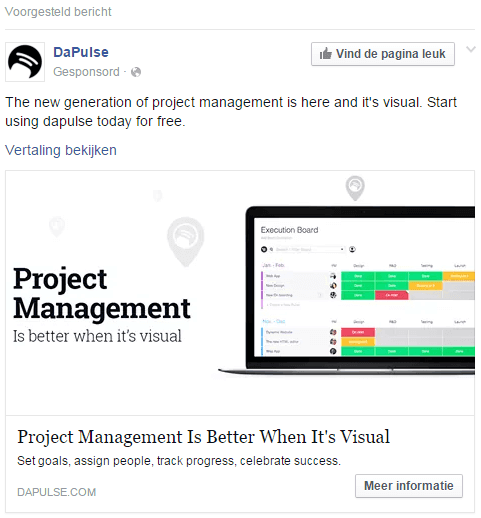This screenshot has width=481, height=518.
Task: Open the DAPULSE.COM domain link
Action: (x=57, y=492)
